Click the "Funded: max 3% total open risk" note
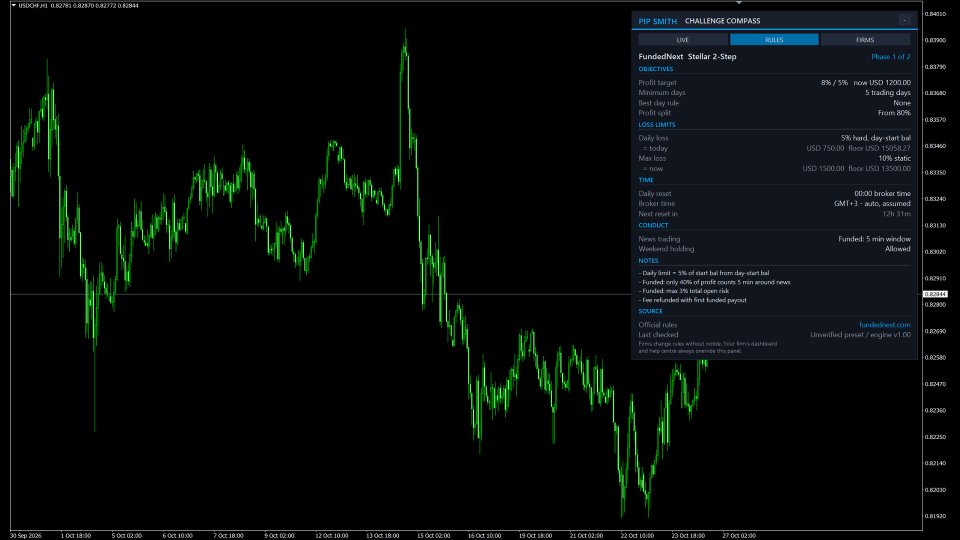Viewport: 960px width, 540px height. point(684,291)
